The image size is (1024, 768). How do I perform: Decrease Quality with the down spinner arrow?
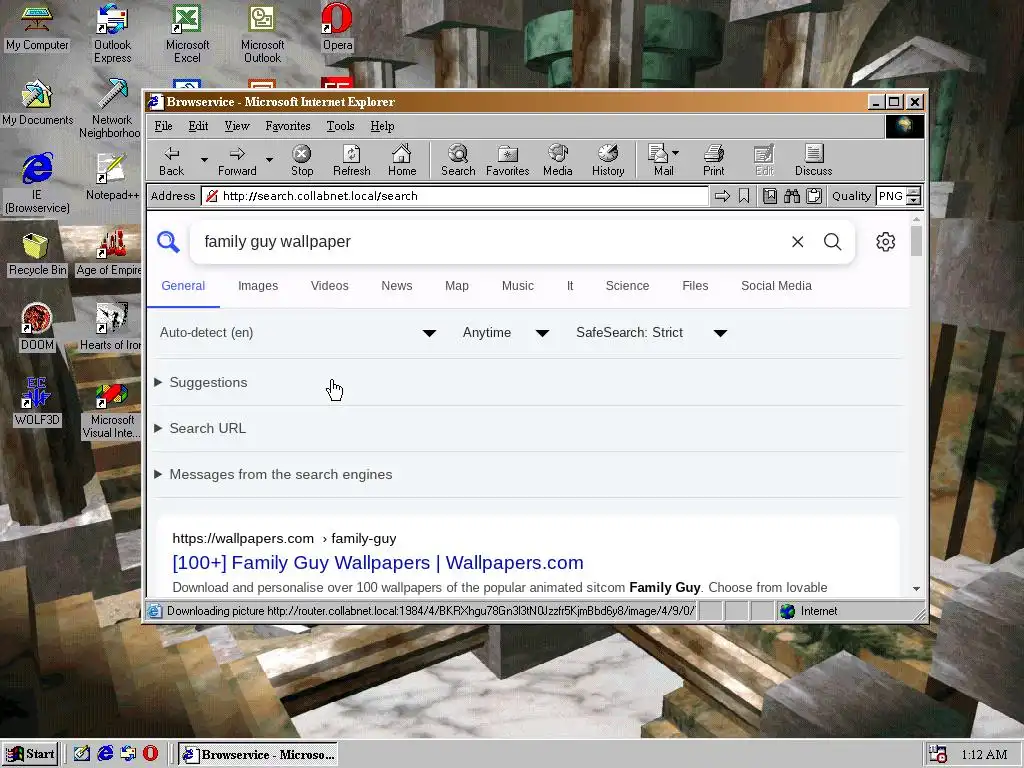(x=913, y=200)
